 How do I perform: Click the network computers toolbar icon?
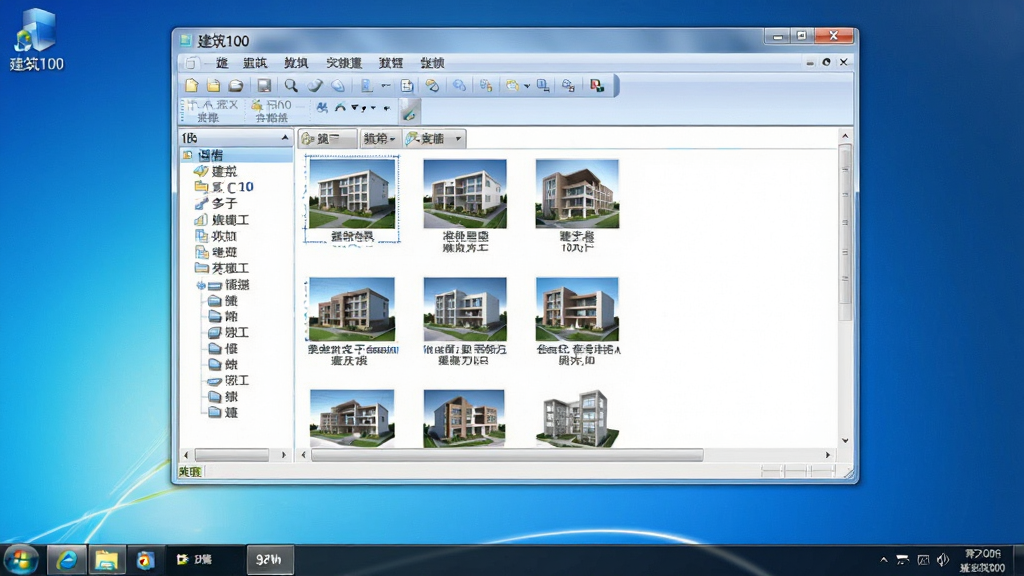coord(568,86)
